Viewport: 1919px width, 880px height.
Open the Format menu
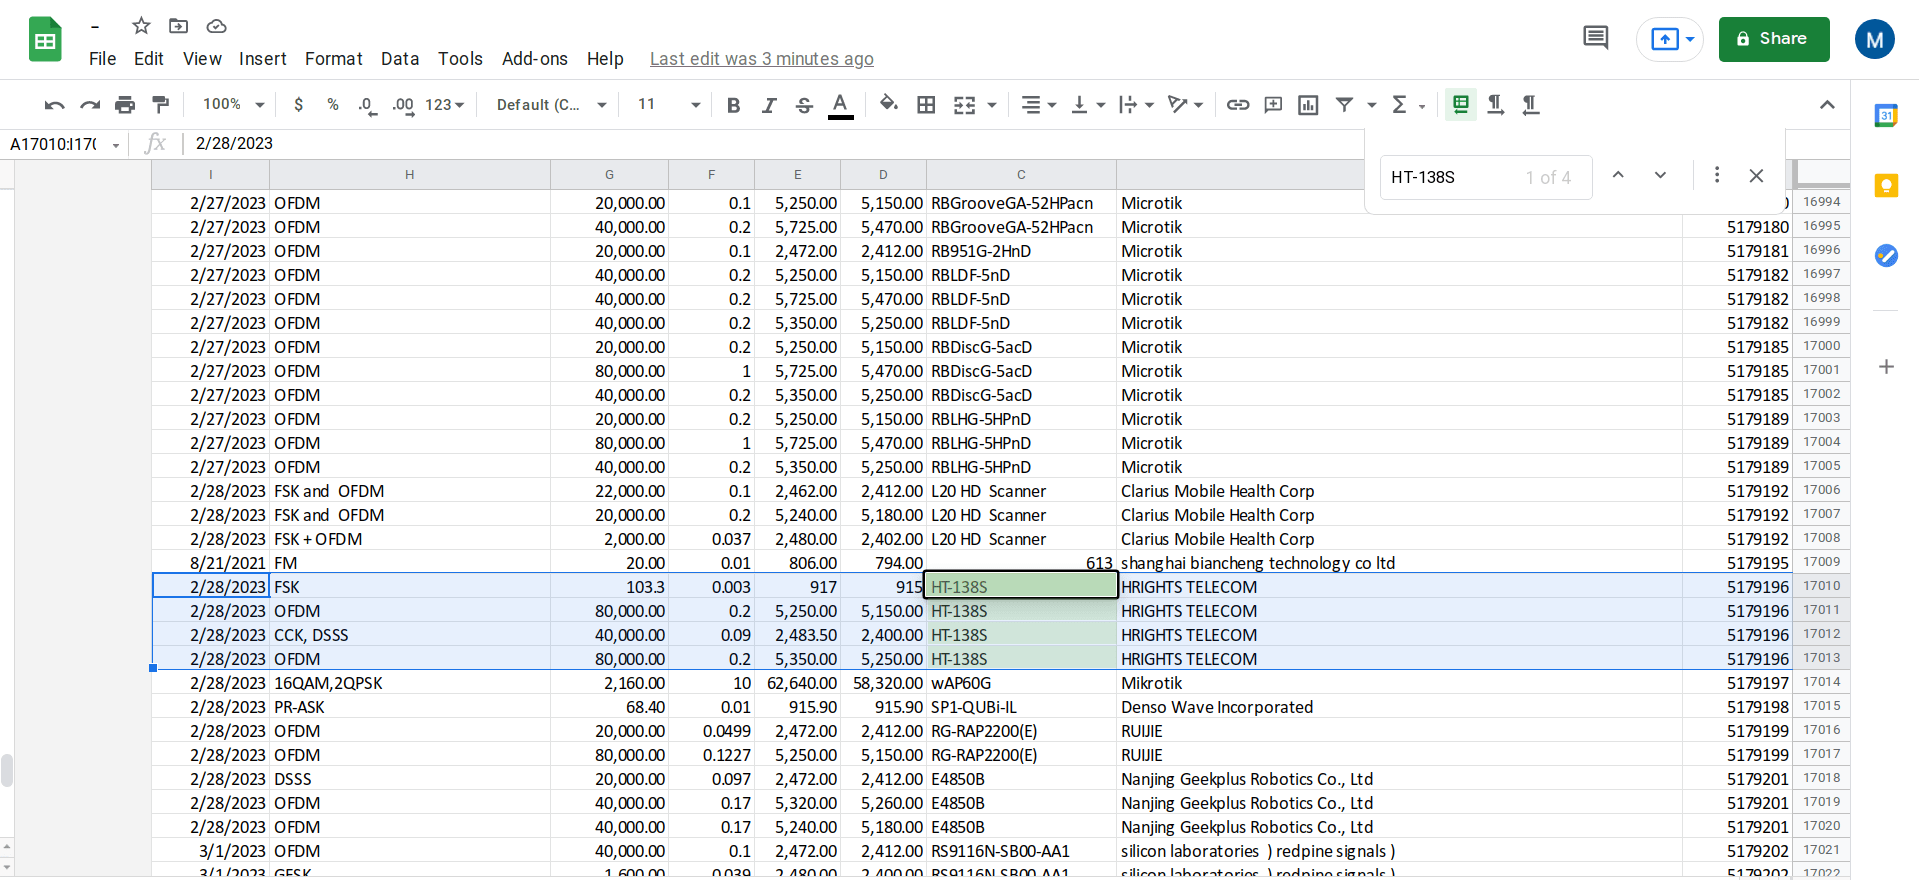[334, 59]
